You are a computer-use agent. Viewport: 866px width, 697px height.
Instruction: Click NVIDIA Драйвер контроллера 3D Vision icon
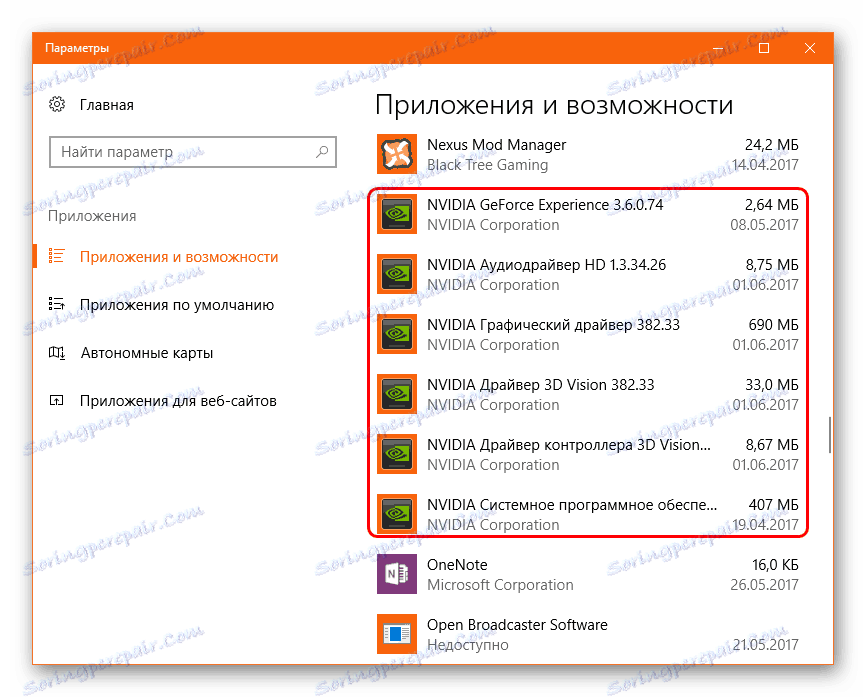point(397,454)
